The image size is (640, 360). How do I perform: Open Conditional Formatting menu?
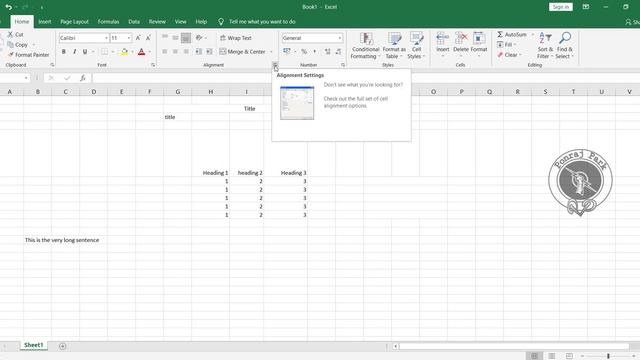click(x=365, y=45)
